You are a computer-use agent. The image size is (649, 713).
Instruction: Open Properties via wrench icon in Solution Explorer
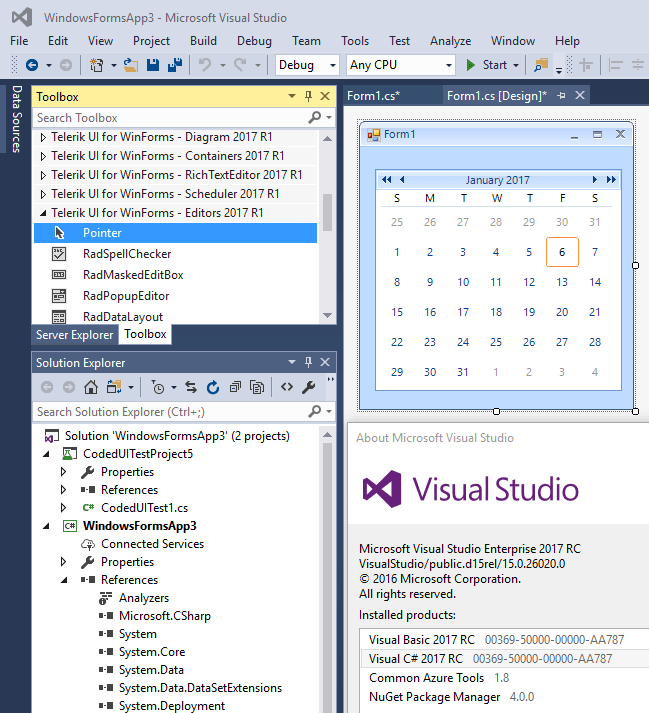309,387
